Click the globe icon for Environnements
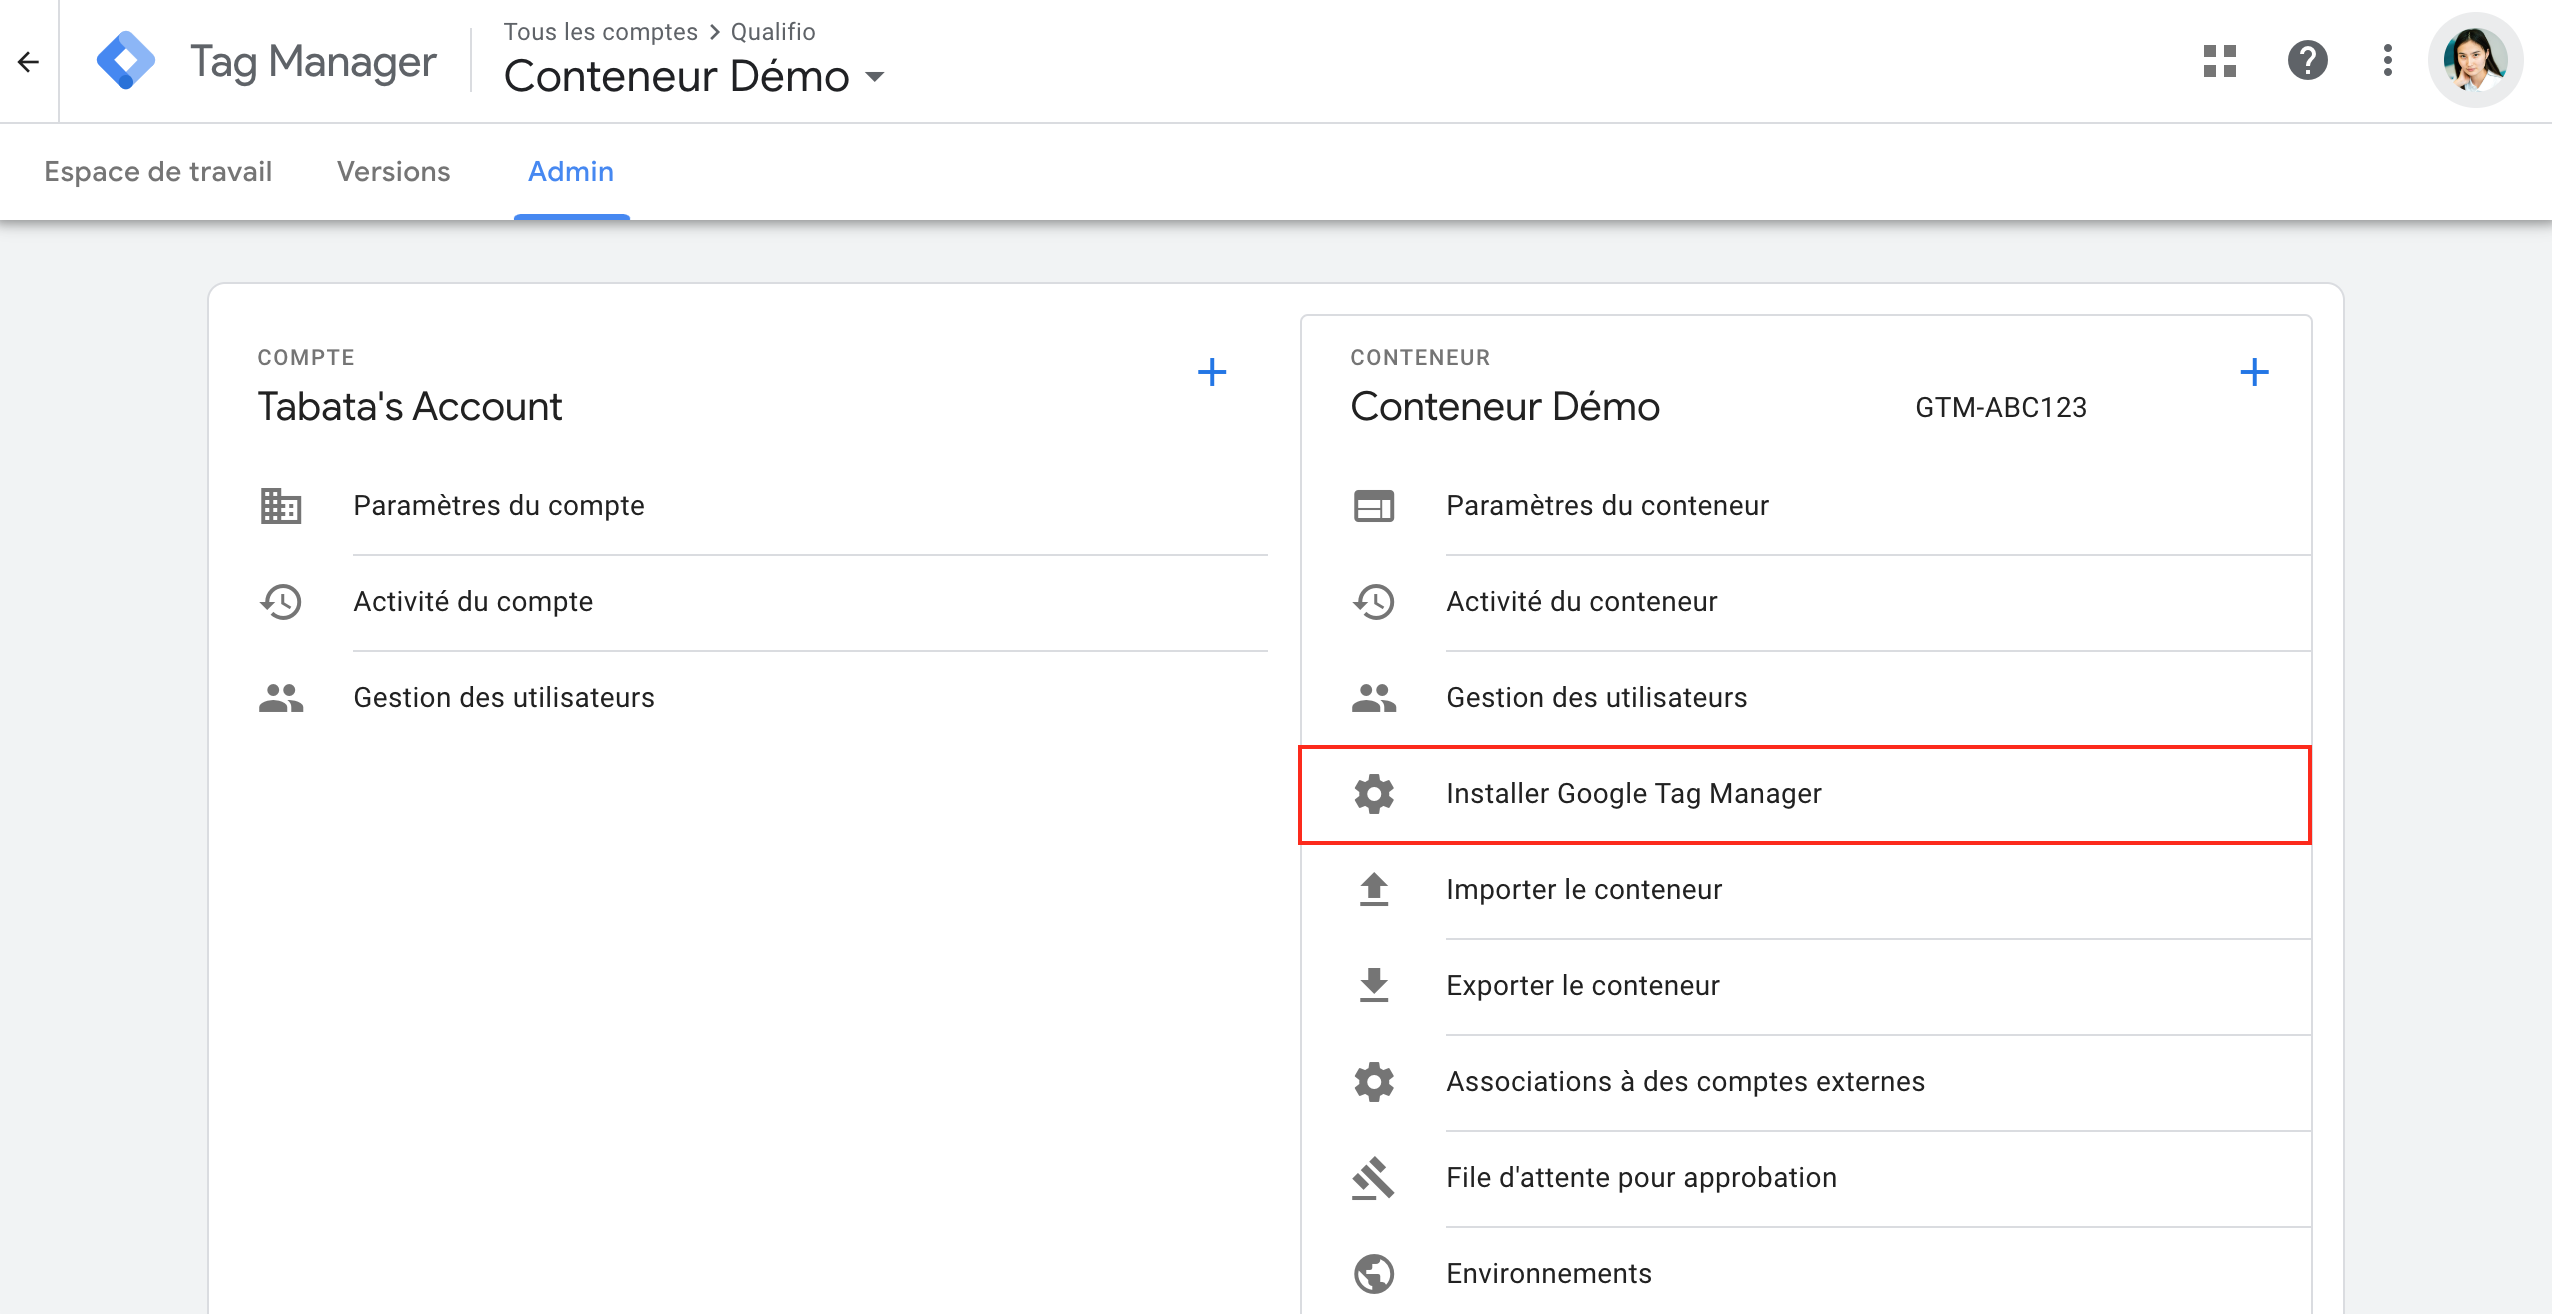The height and width of the screenshot is (1314, 2552). click(x=1374, y=1274)
